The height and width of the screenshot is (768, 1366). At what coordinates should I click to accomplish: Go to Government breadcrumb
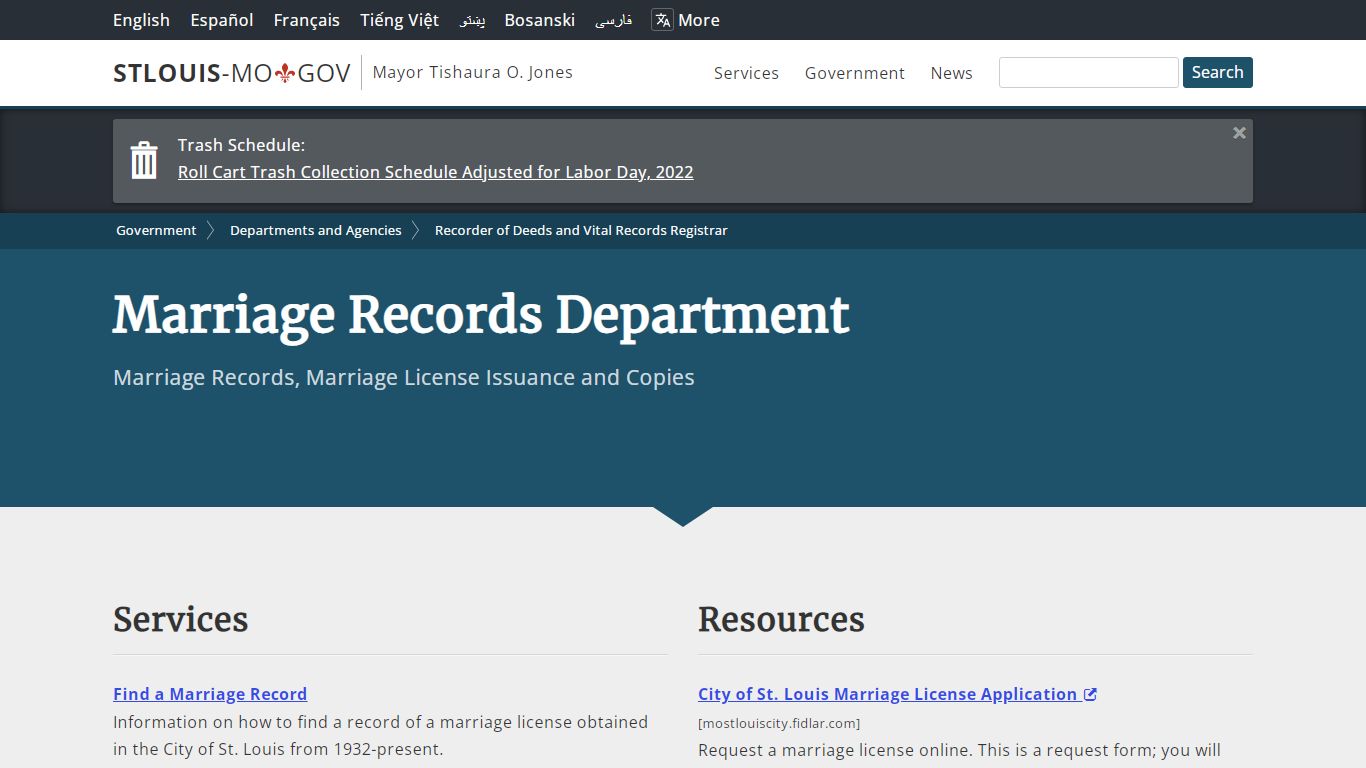[156, 230]
